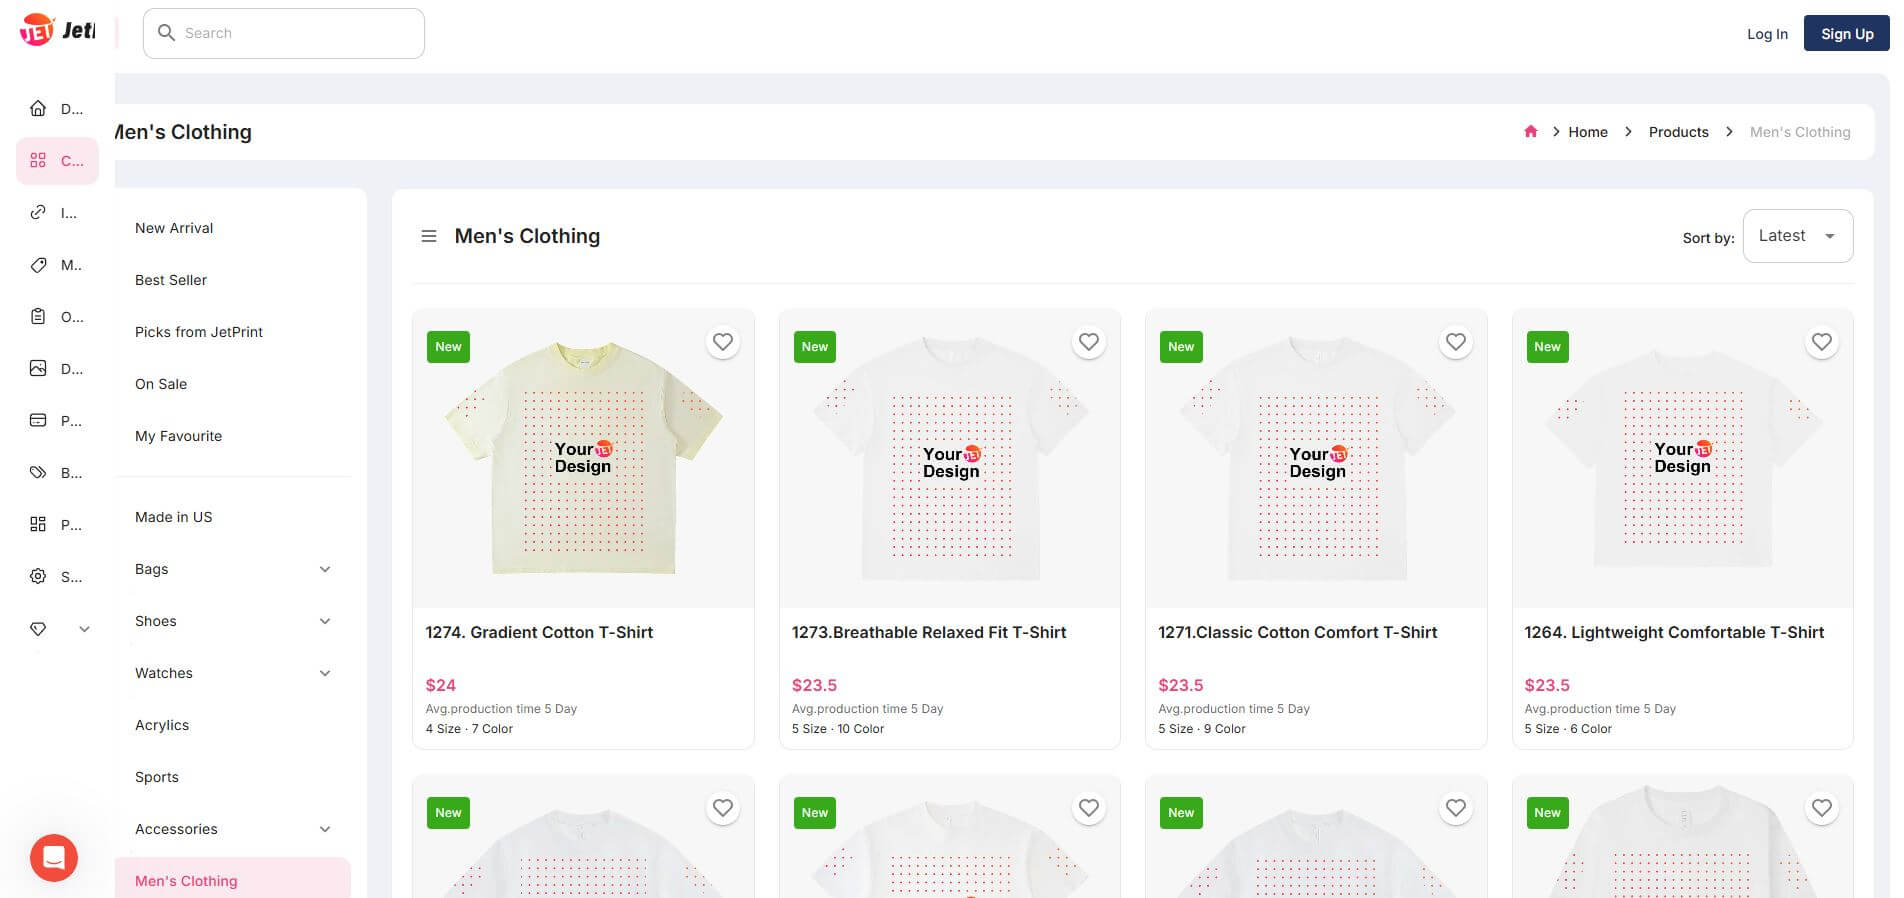Favorite the Breathable Relaxed Fit T-Shirt heart
This screenshot has width=1904, height=898.
(1089, 342)
